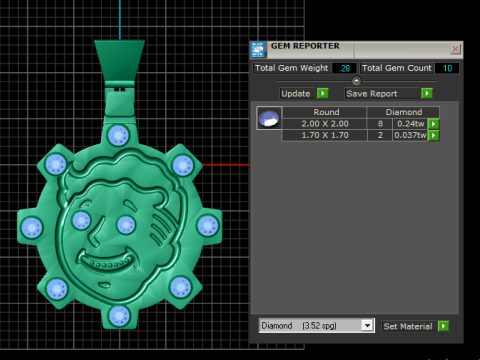Click the quantity 2 cell
This screenshot has height=360, width=480.
coord(380,135)
